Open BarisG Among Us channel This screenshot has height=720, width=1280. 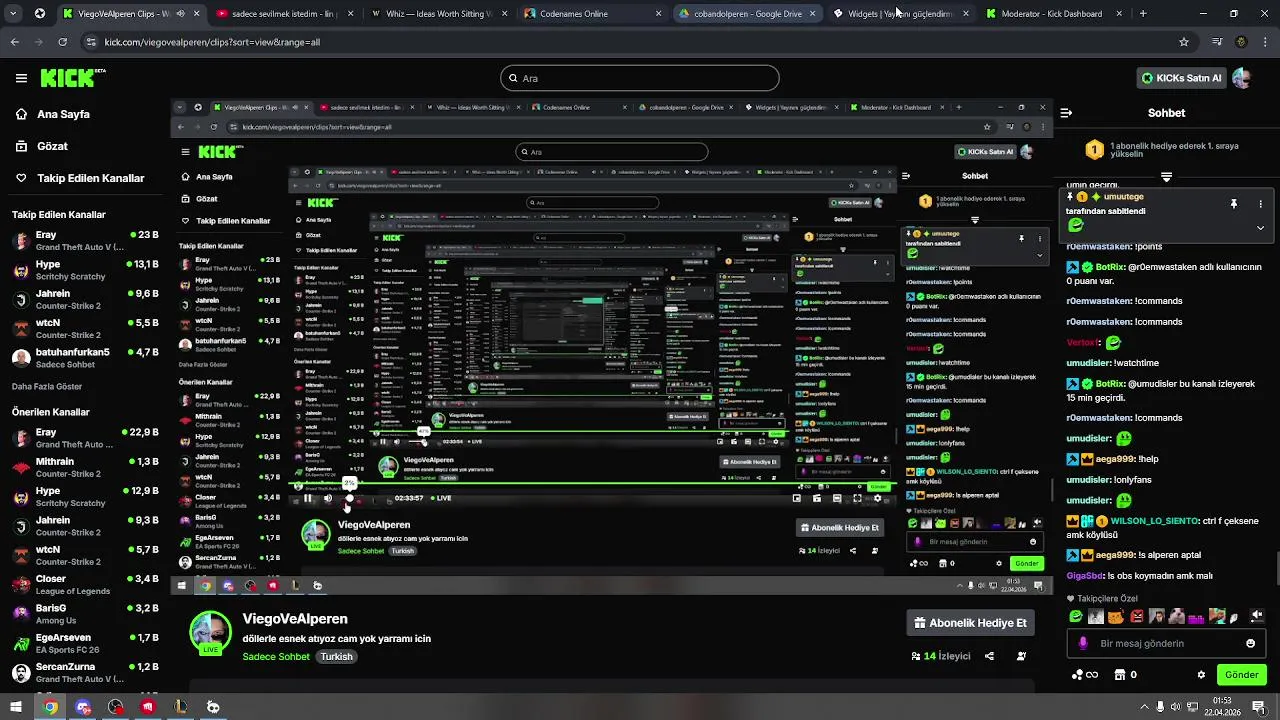[85, 613]
